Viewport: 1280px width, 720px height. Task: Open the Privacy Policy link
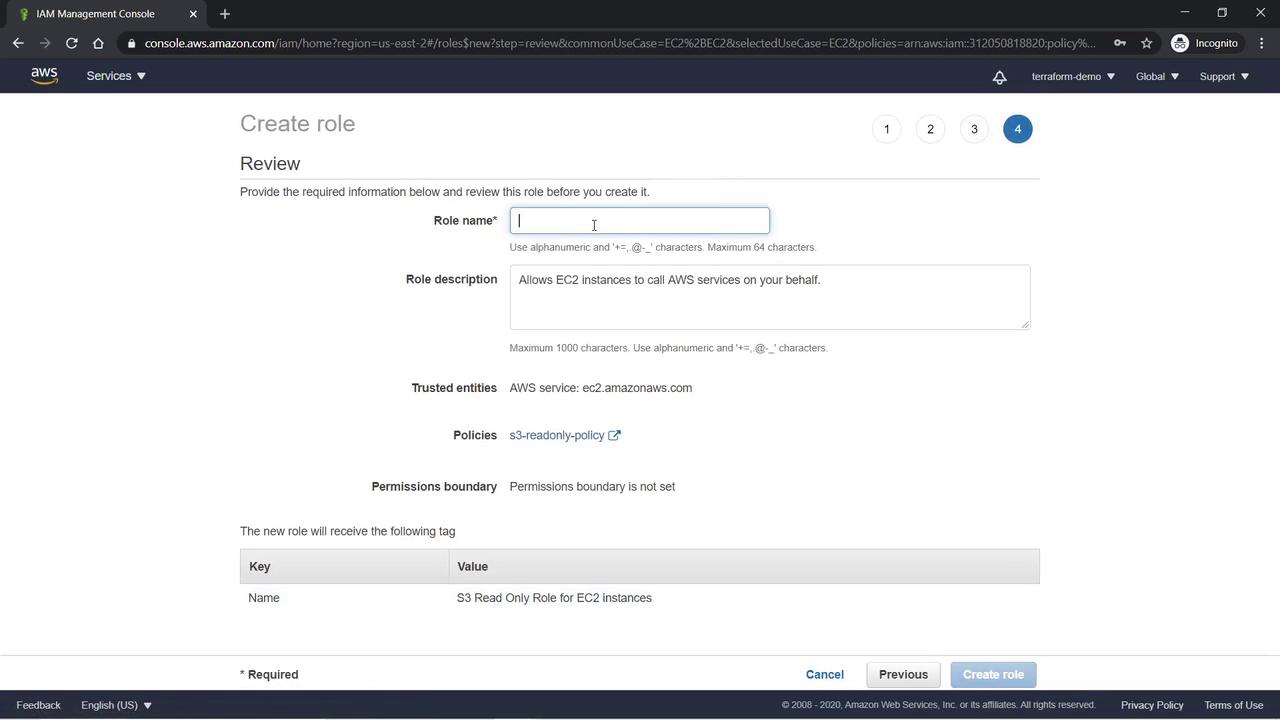[x=1152, y=705]
